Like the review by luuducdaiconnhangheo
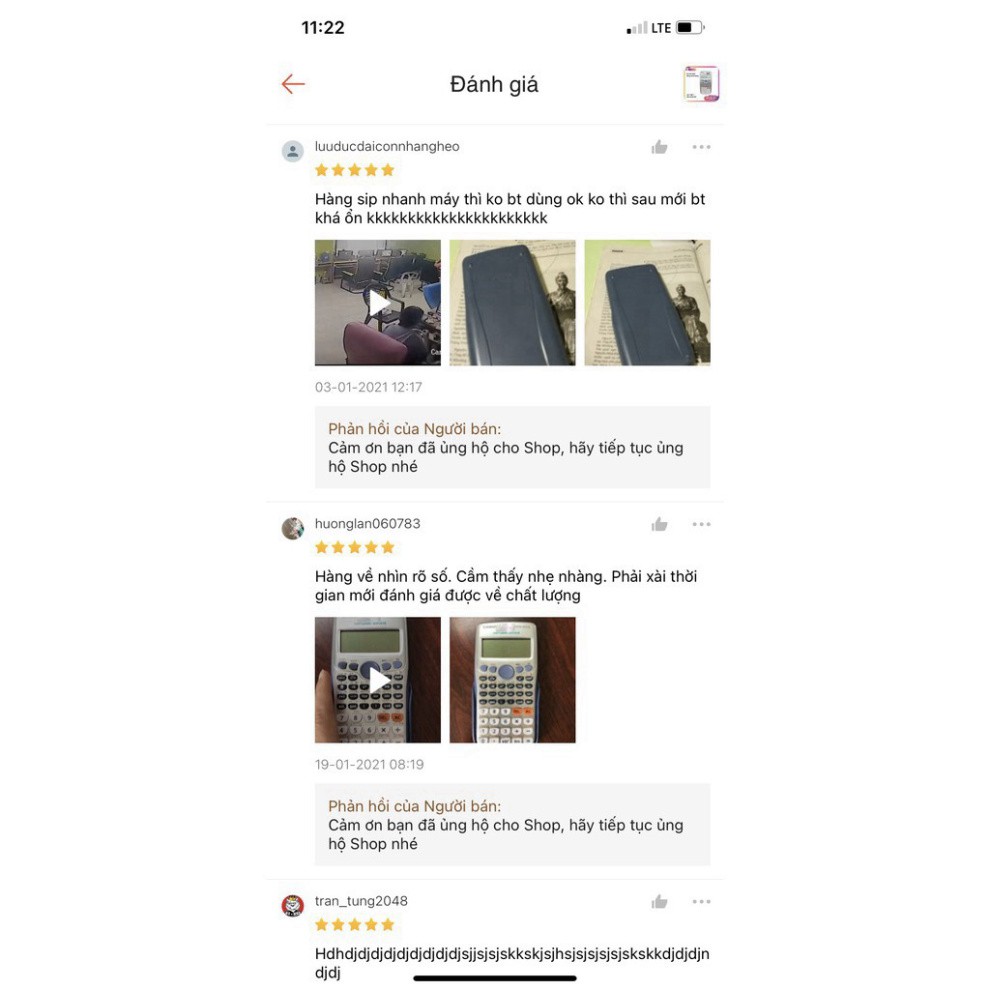Image resolution: width=990 pixels, height=990 pixels. tap(659, 147)
